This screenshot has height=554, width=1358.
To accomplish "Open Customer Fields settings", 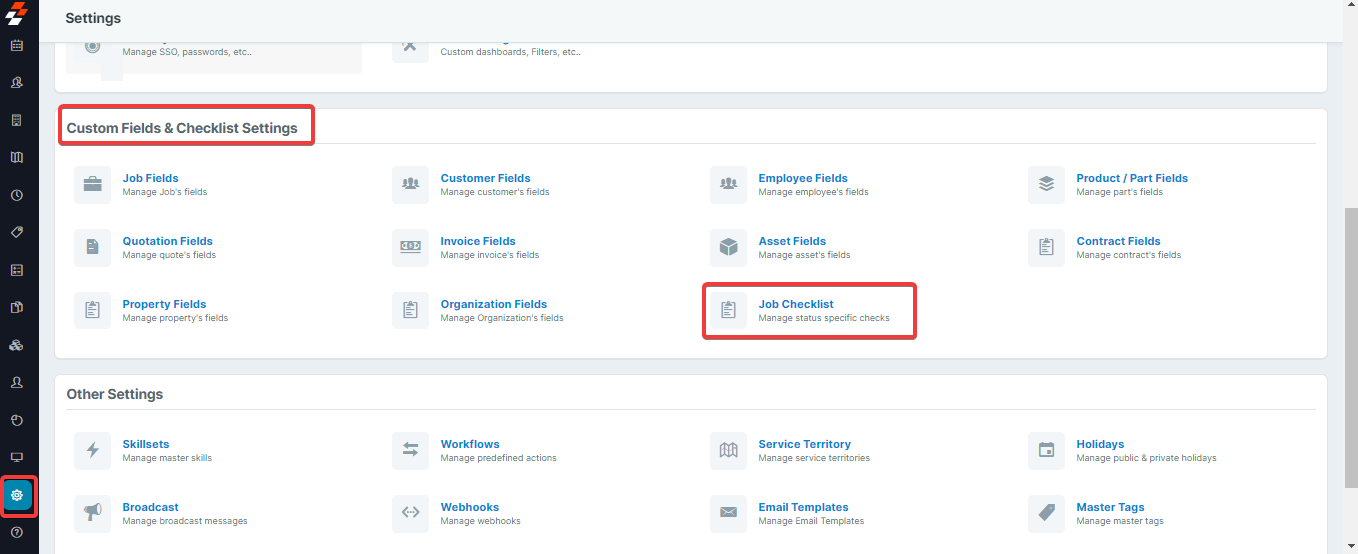I will tap(485, 178).
